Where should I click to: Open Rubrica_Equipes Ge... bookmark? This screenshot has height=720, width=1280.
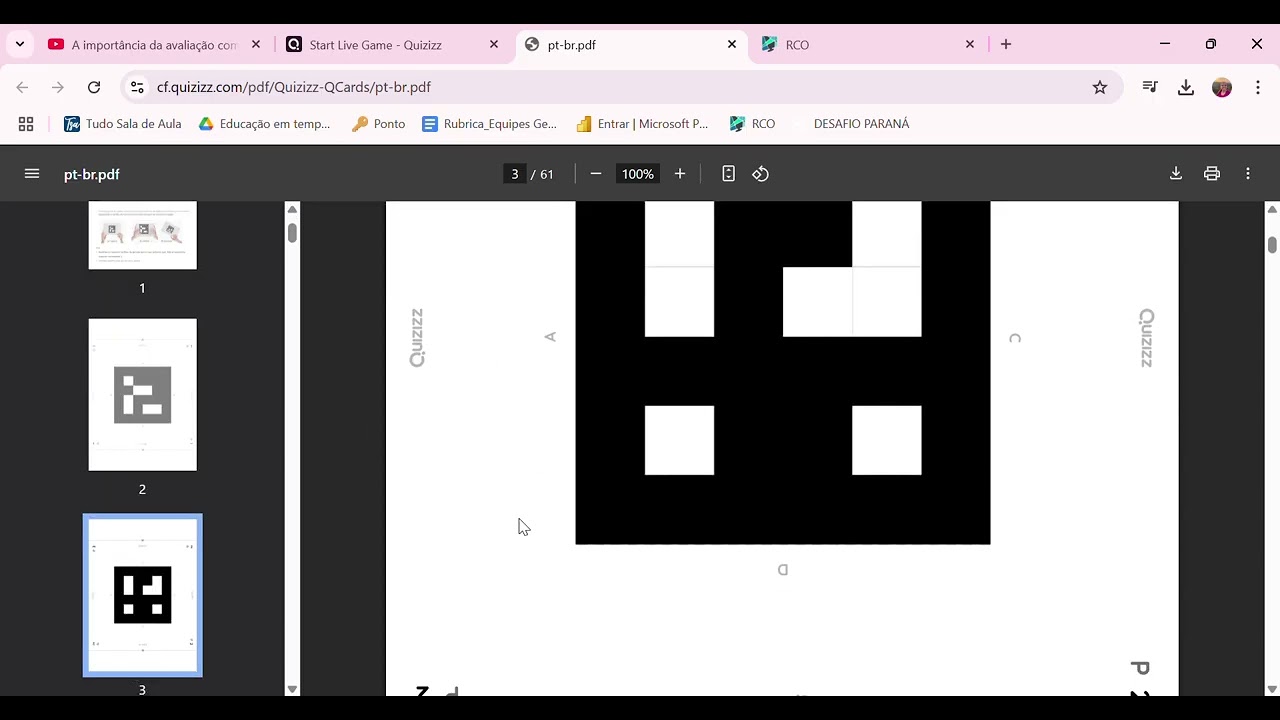(489, 124)
